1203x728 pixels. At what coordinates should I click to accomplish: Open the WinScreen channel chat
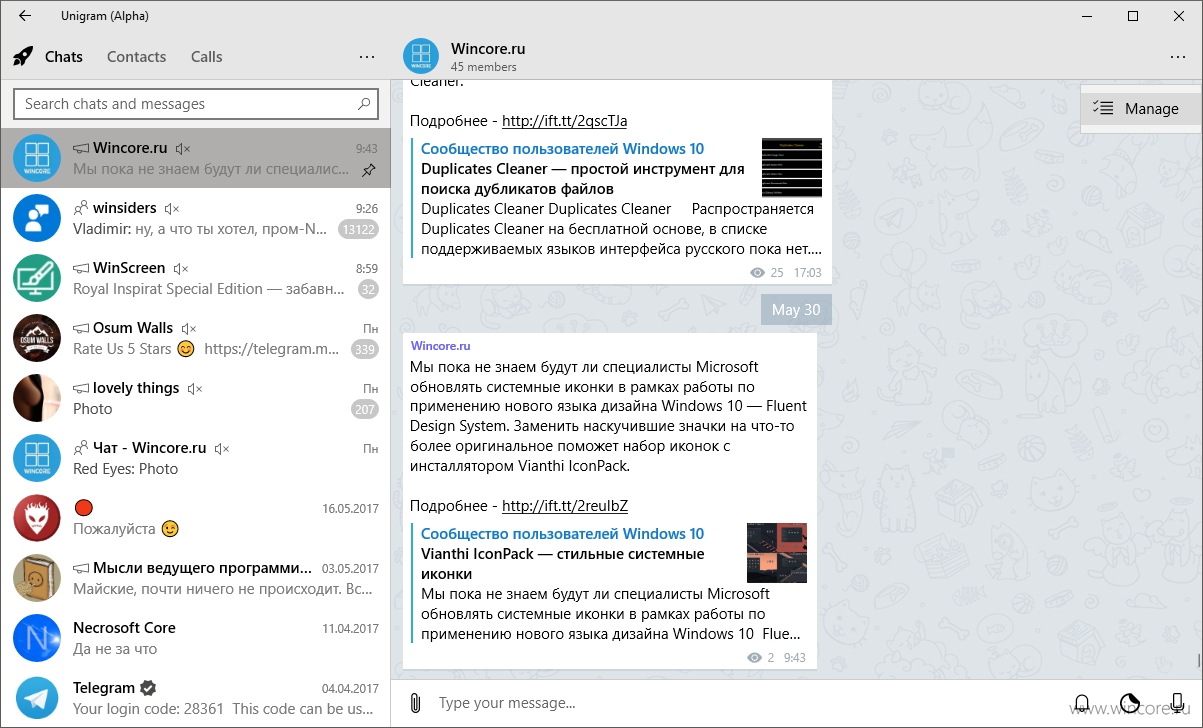tap(196, 278)
